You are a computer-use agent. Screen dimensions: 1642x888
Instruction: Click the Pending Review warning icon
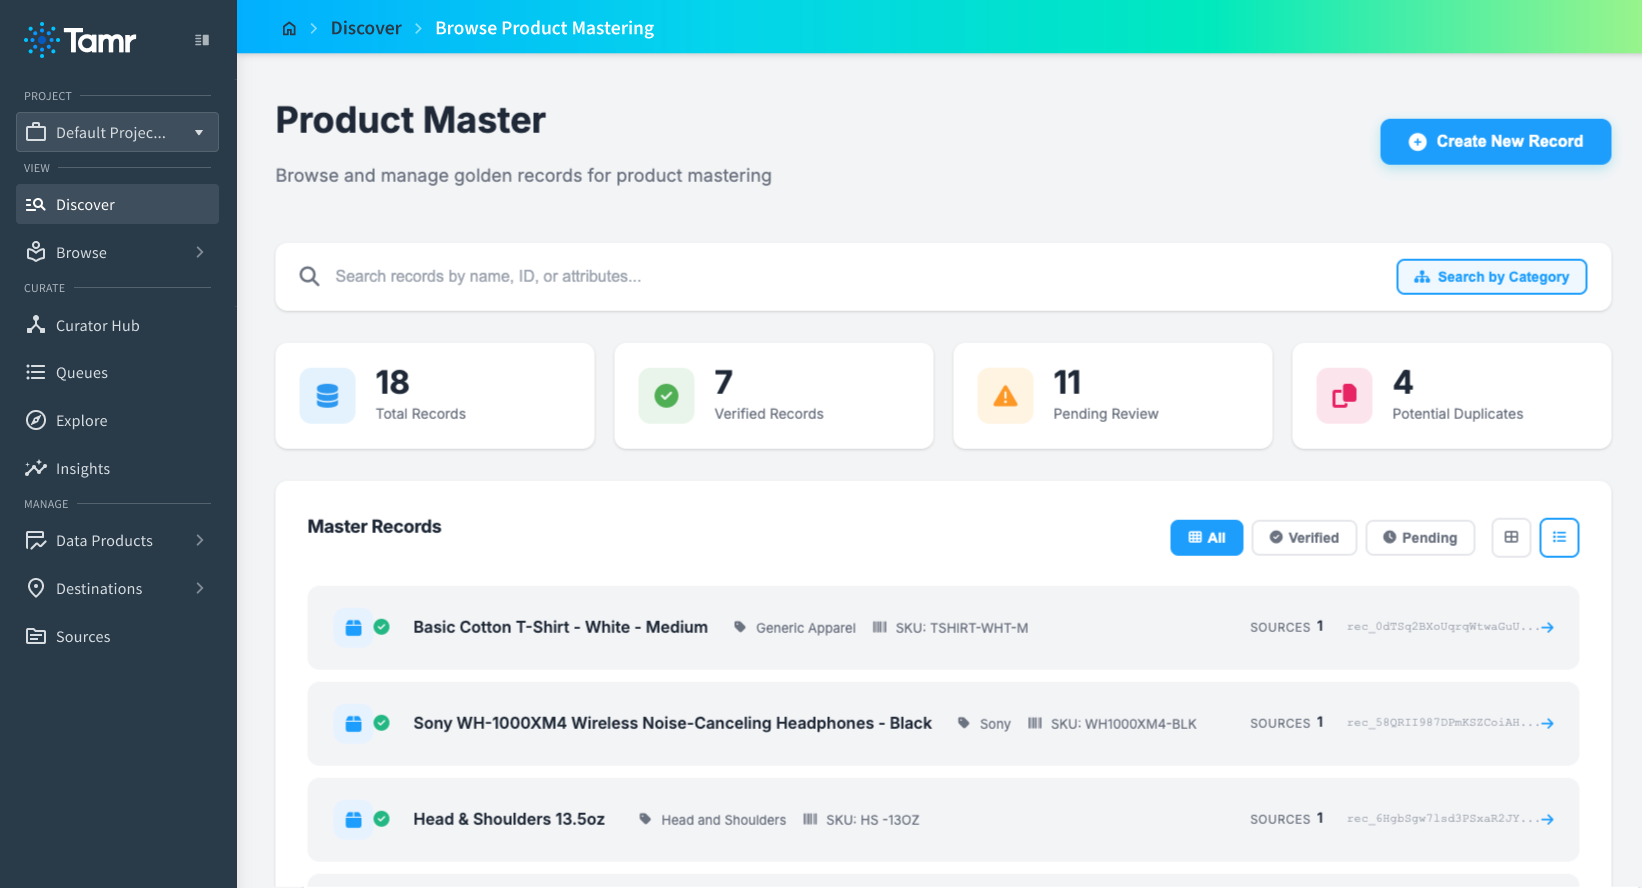pos(1005,396)
